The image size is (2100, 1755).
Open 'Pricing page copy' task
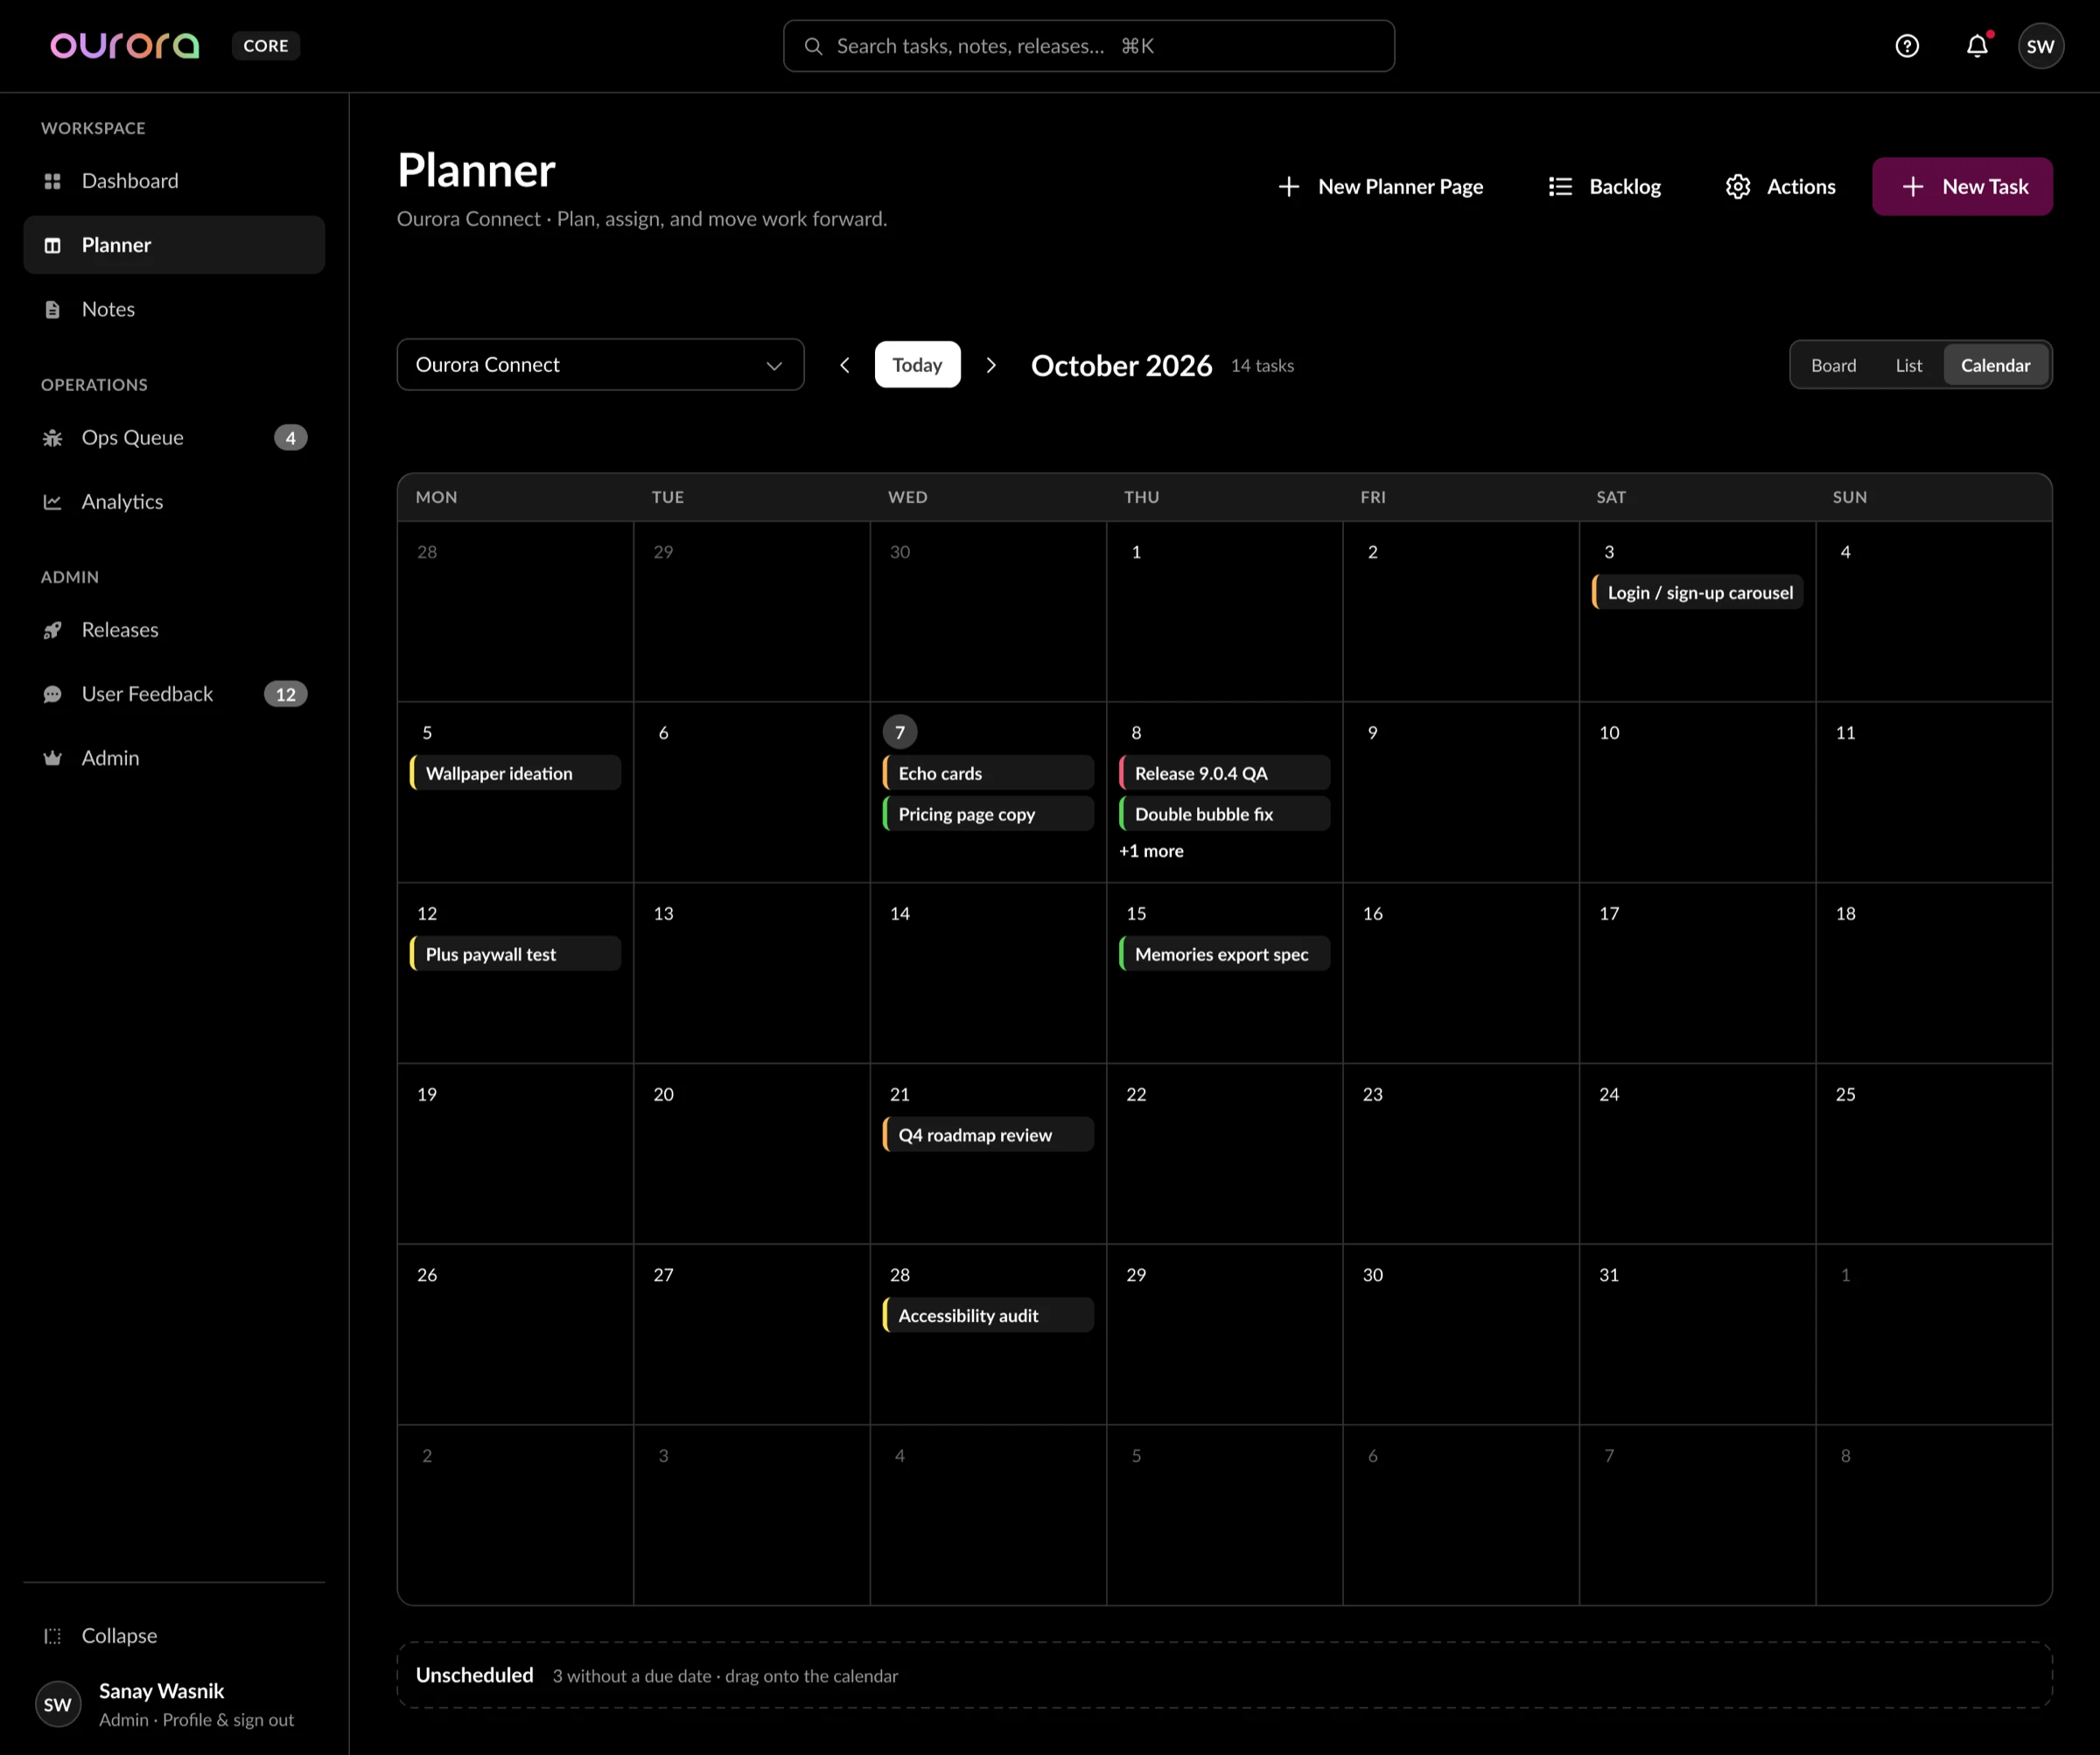coord(988,814)
